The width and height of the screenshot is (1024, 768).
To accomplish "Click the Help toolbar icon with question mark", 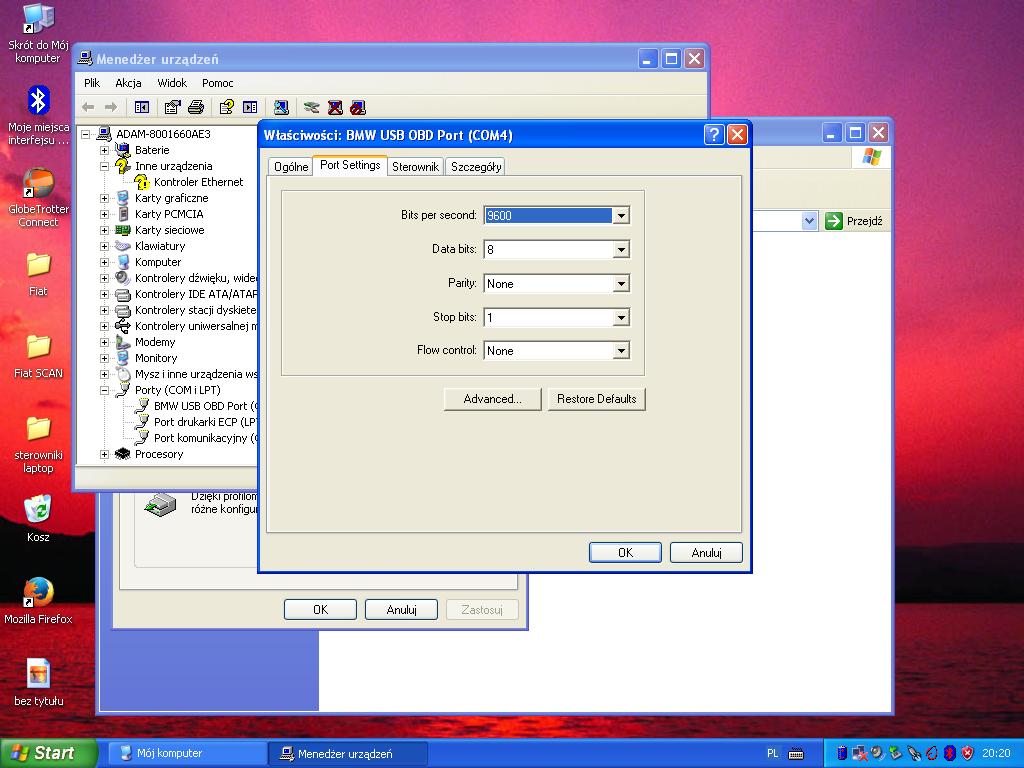I will (x=227, y=107).
